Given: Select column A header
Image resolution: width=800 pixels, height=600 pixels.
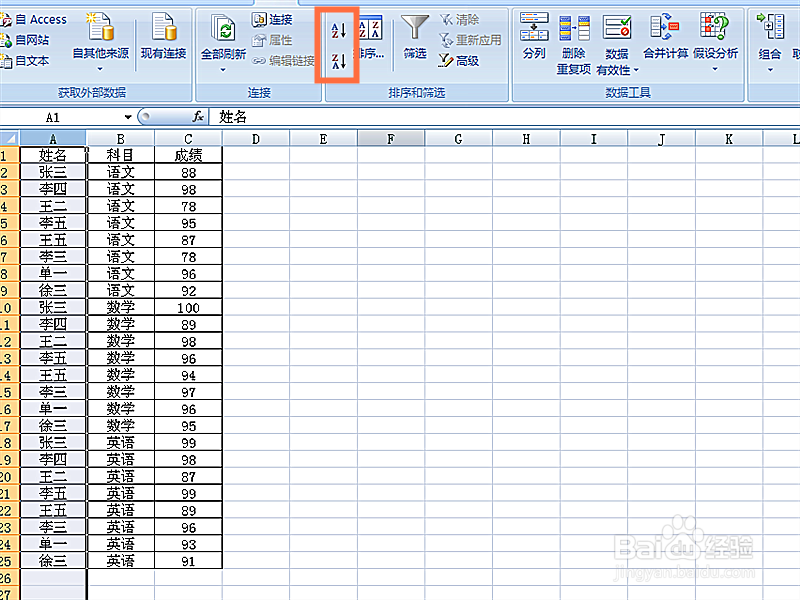Looking at the screenshot, I should tap(53, 138).
